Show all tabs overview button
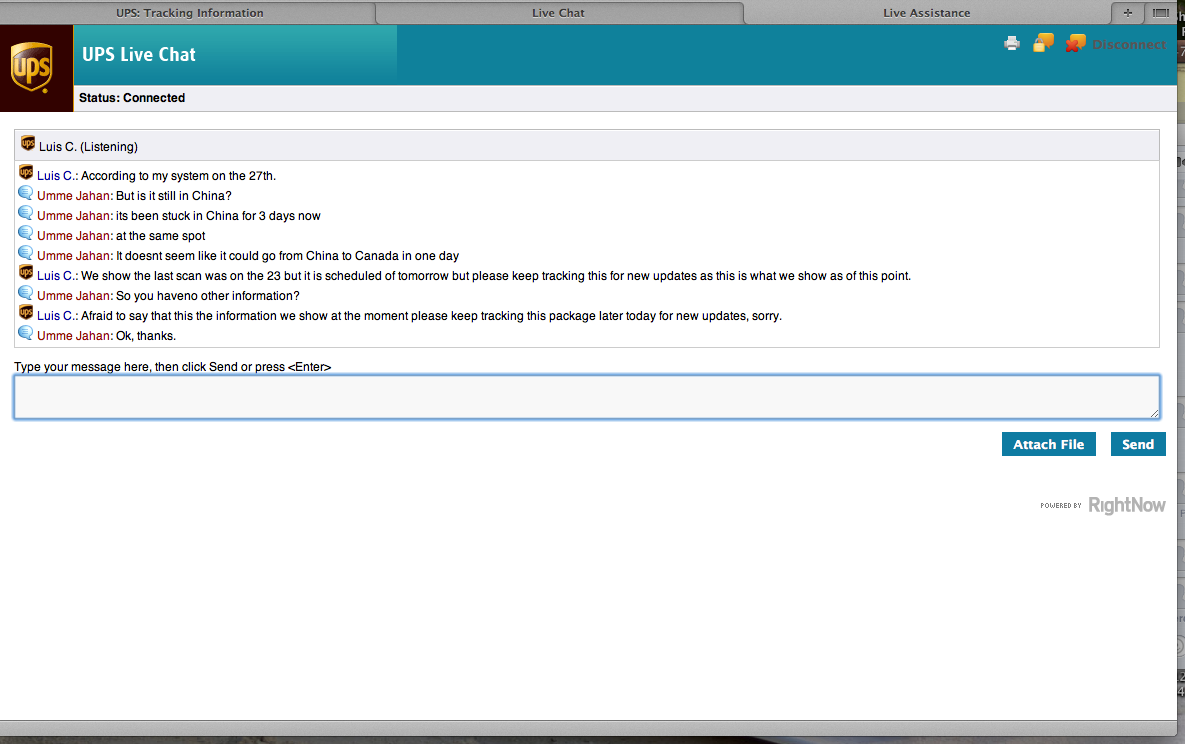 click(x=1161, y=13)
